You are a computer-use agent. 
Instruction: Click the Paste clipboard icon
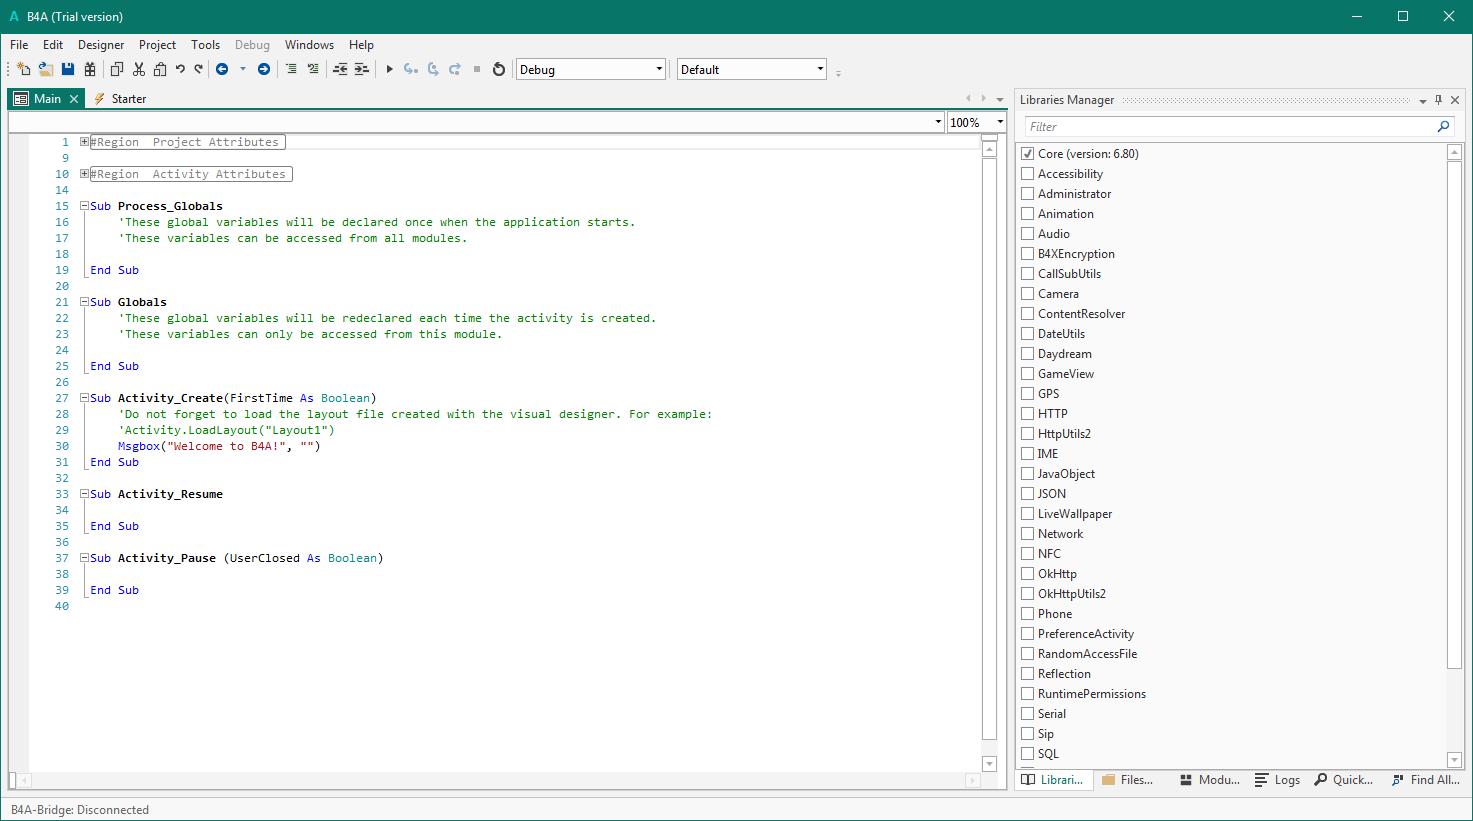pyautogui.click(x=160, y=69)
